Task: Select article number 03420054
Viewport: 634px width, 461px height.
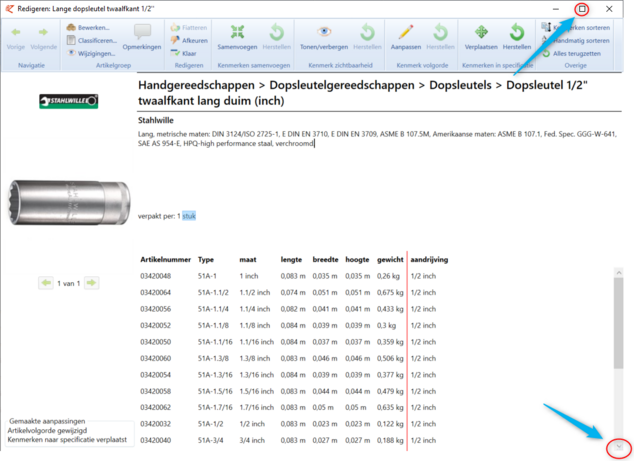Action: (156, 375)
